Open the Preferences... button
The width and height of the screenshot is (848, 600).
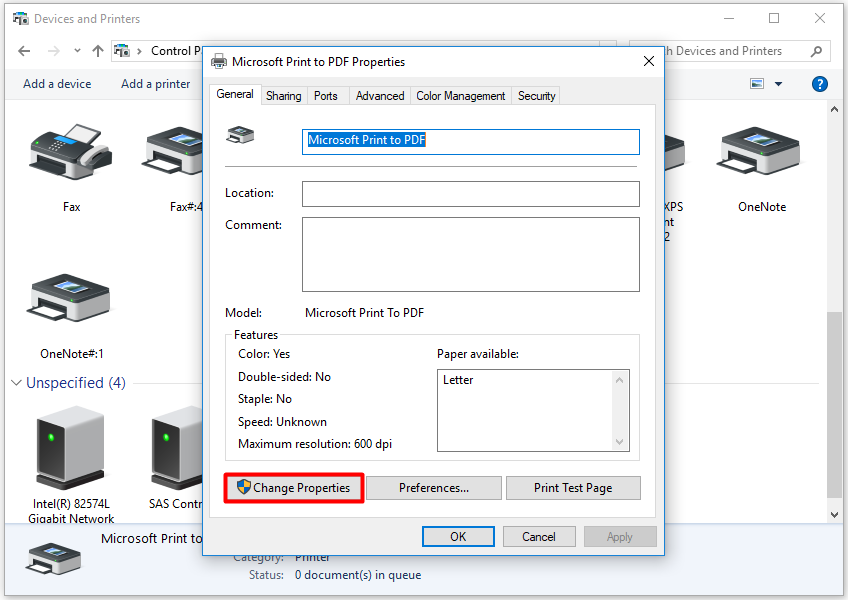tap(434, 488)
